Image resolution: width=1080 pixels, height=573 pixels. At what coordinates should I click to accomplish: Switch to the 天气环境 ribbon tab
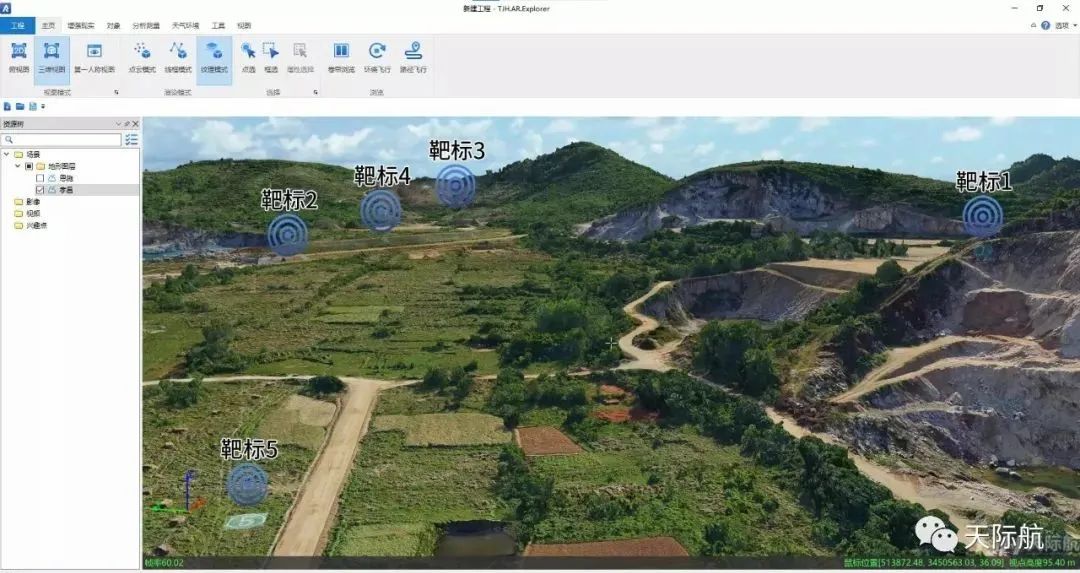[x=185, y=25]
